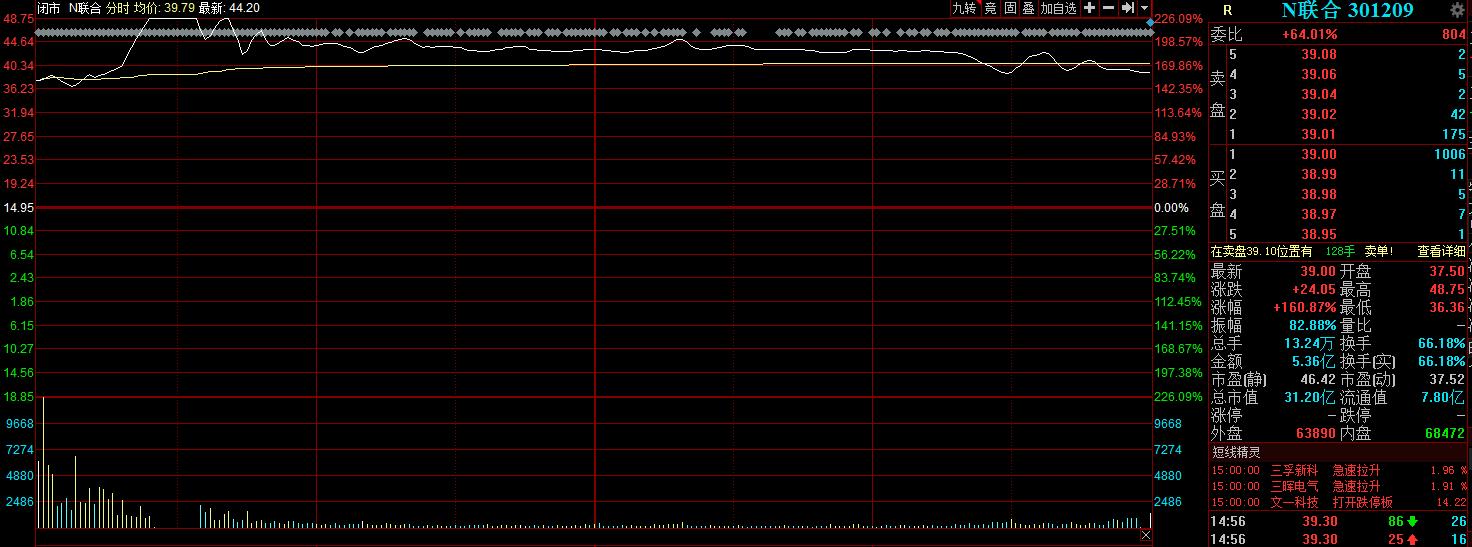Click the 九转 indicator button
Image resolution: width=1472 pixels, height=547 pixels.
tap(964, 8)
